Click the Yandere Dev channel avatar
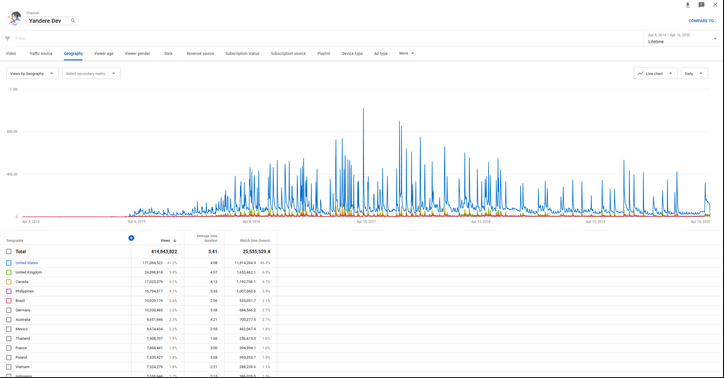 pos(15,18)
